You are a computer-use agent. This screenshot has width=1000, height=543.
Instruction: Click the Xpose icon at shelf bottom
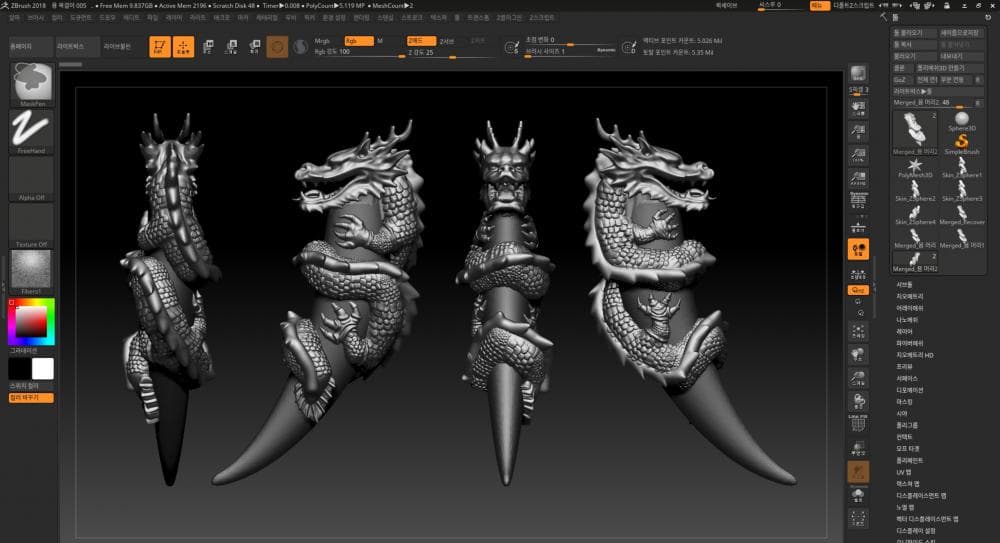858,518
